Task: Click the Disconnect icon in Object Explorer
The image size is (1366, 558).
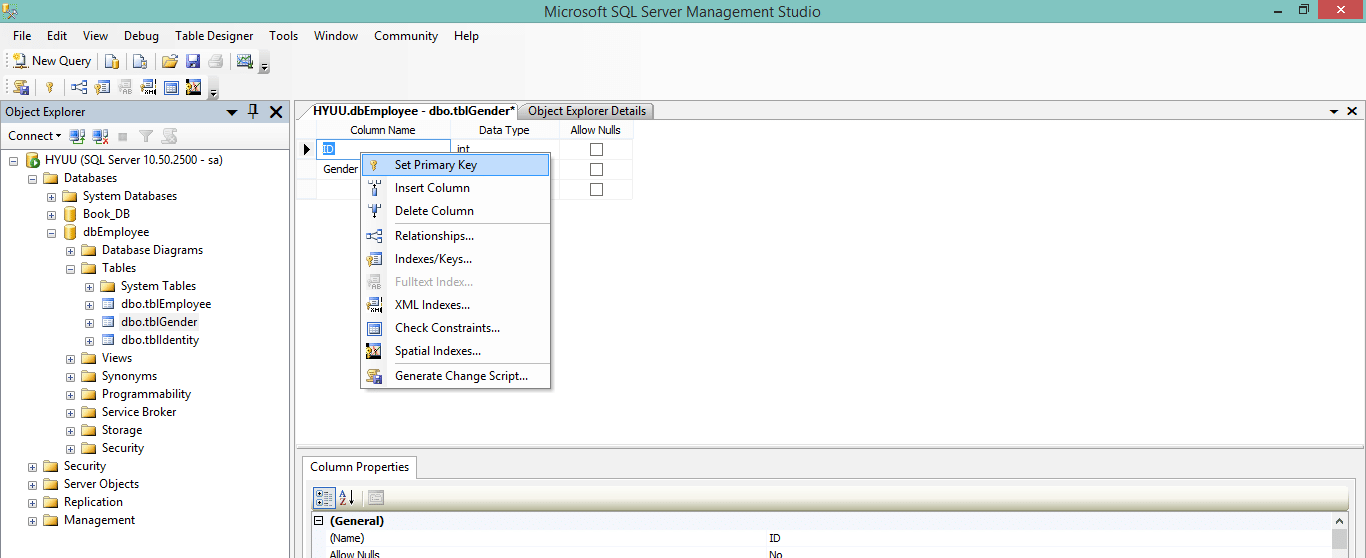Action: click(100, 136)
